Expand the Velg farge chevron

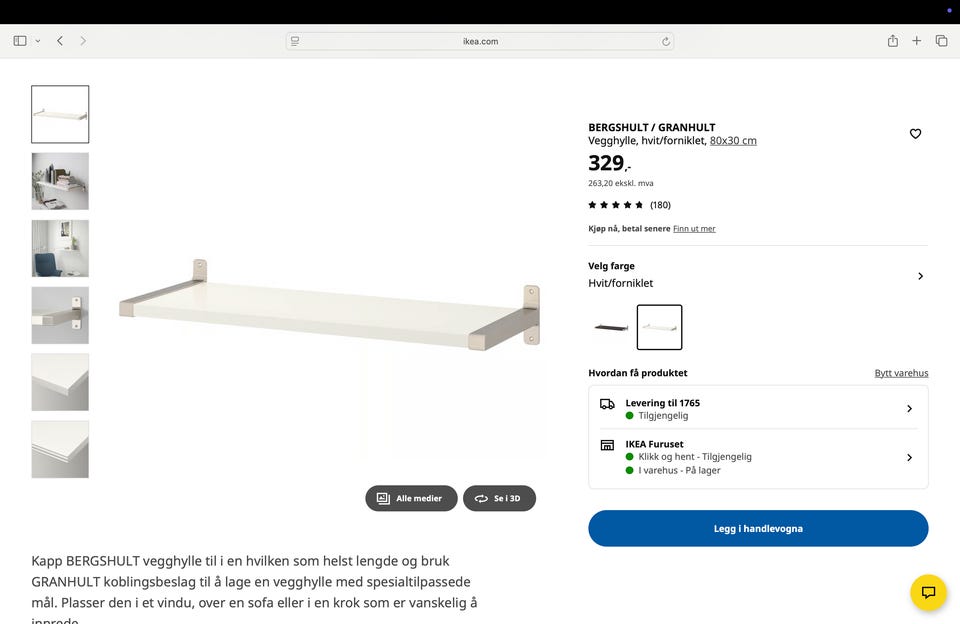click(x=920, y=276)
